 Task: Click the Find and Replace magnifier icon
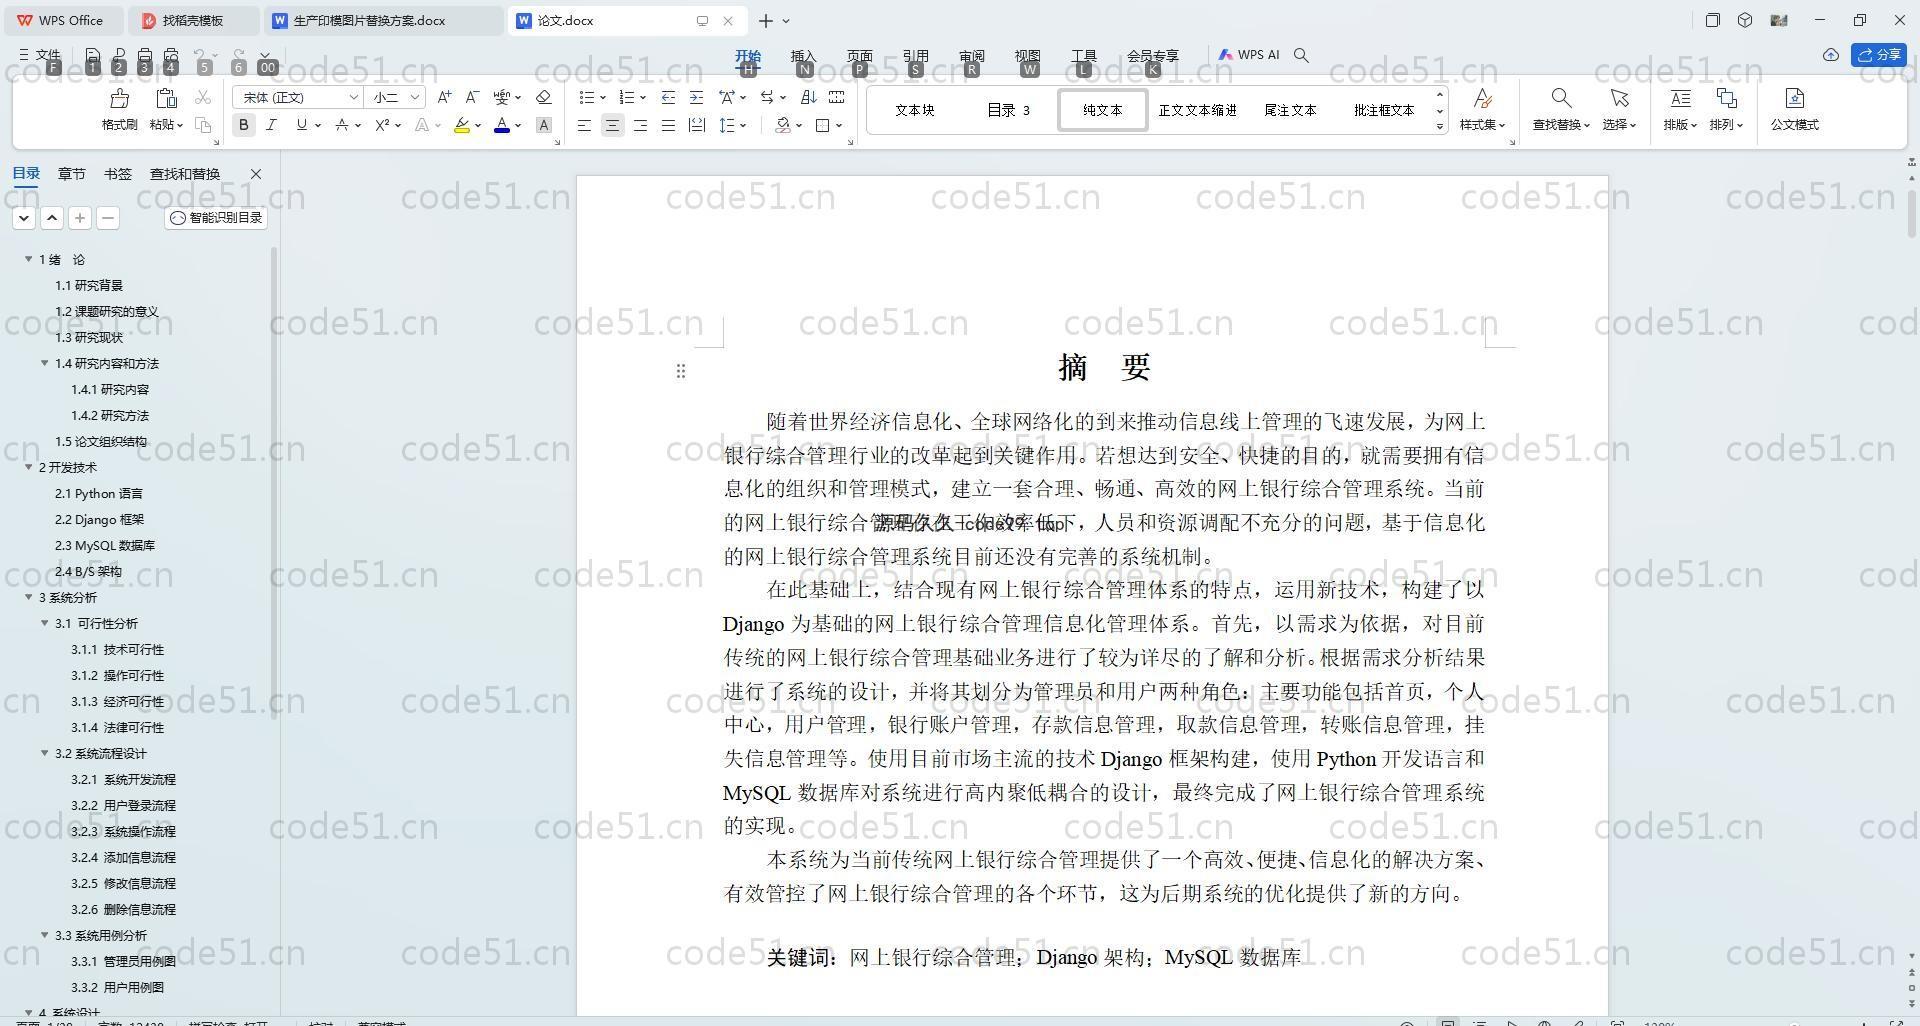[x=1560, y=98]
